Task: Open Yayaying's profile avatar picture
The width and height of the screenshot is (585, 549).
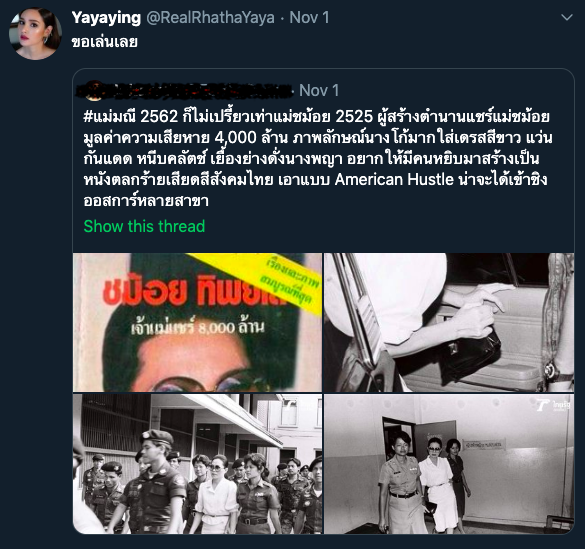Action: [x=35, y=33]
